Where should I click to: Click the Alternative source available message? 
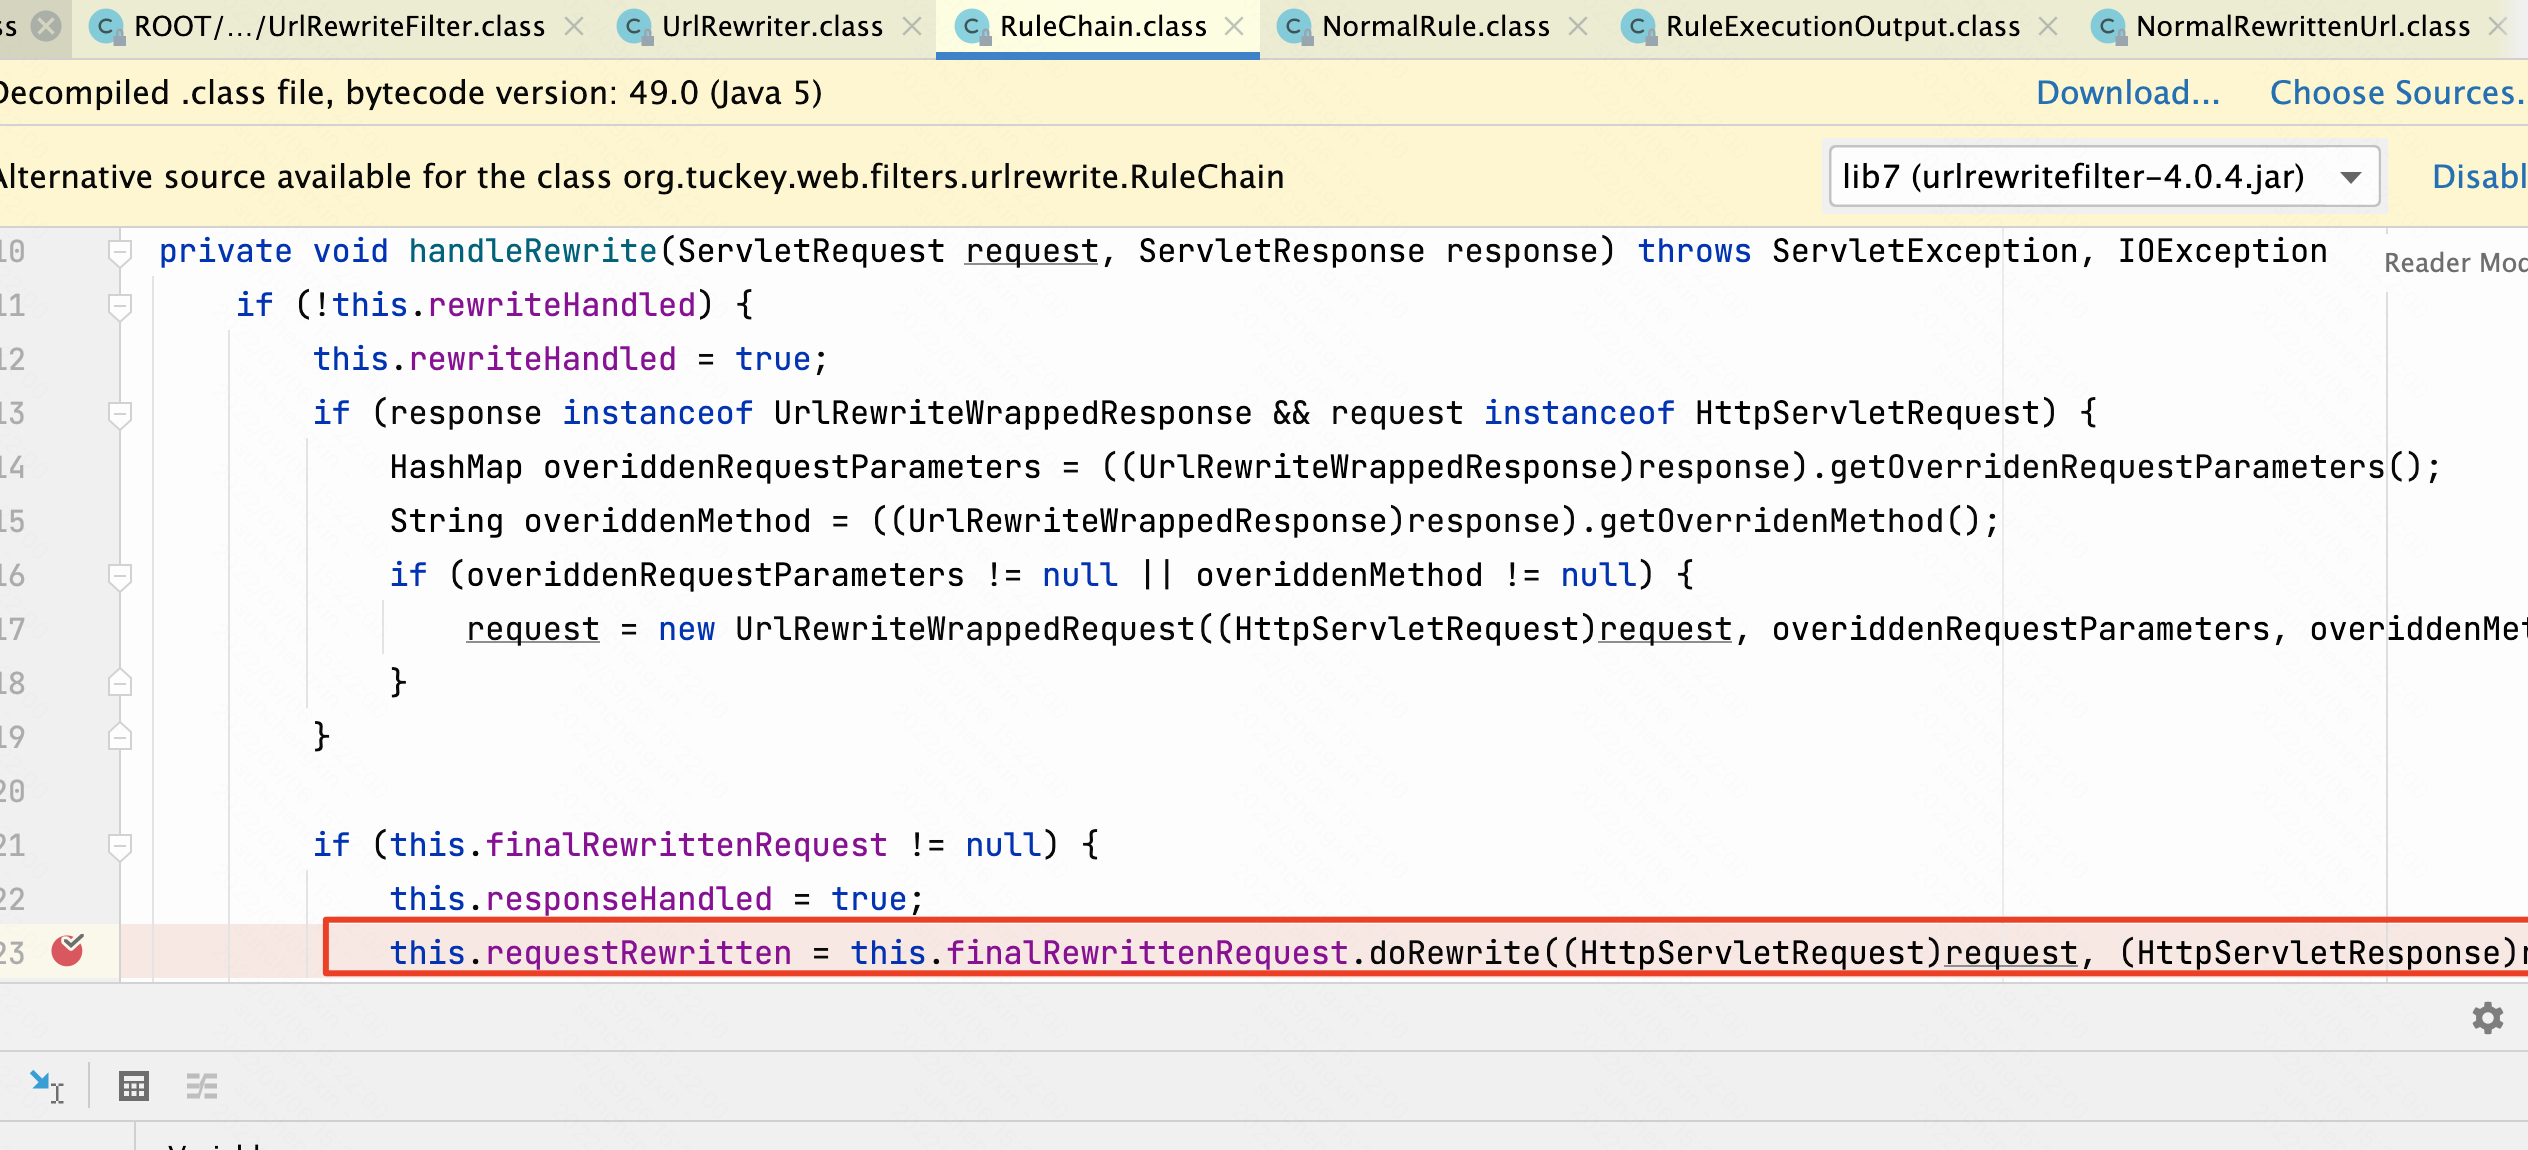642,177
